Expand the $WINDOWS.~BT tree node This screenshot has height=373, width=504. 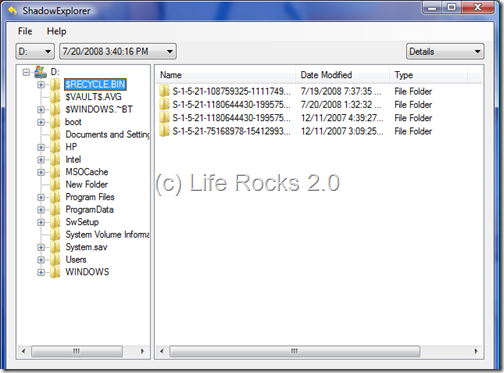pyautogui.click(x=41, y=110)
